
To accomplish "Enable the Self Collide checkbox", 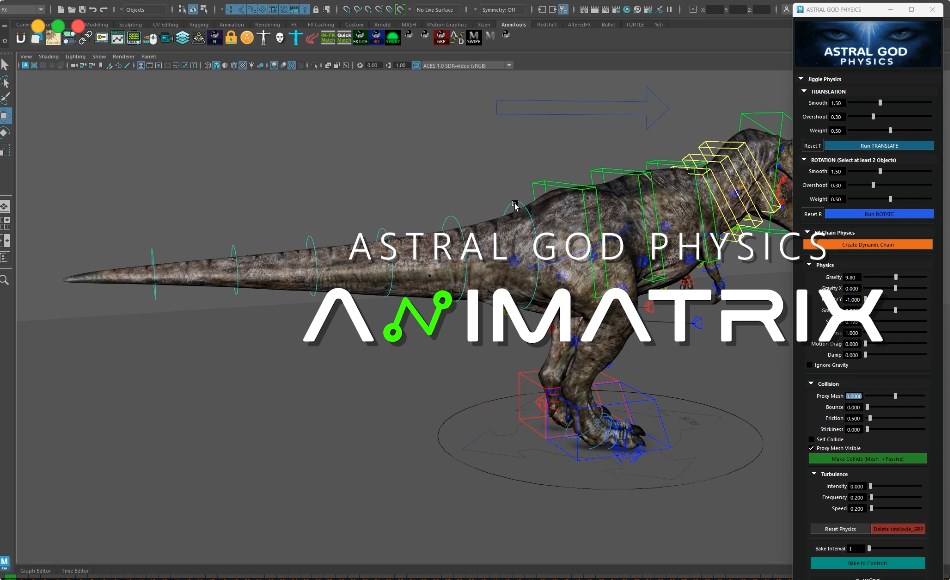I will click(811, 439).
